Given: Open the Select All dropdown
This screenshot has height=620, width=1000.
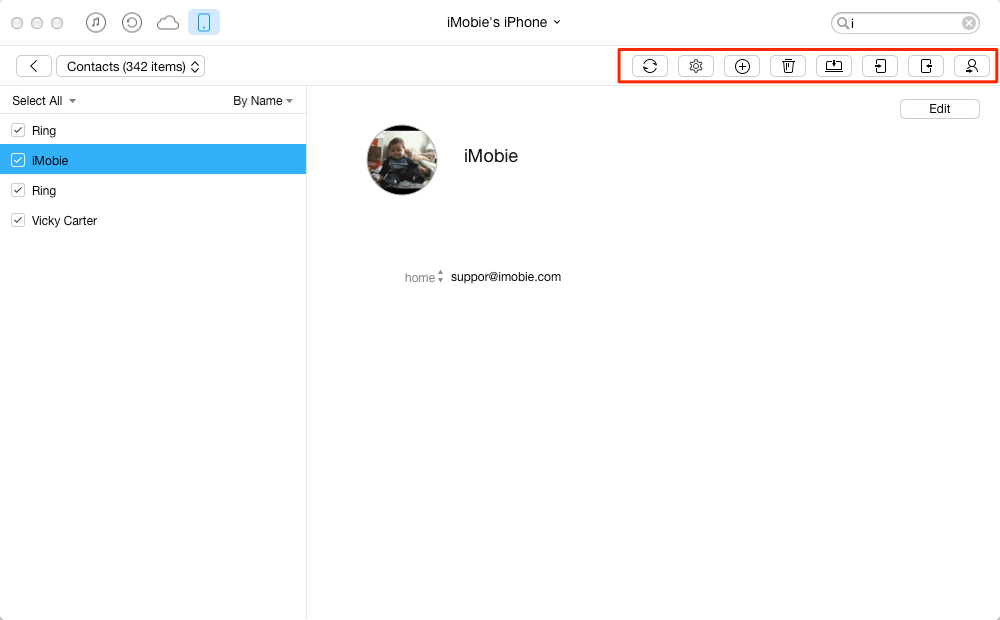Looking at the screenshot, I should 44,101.
